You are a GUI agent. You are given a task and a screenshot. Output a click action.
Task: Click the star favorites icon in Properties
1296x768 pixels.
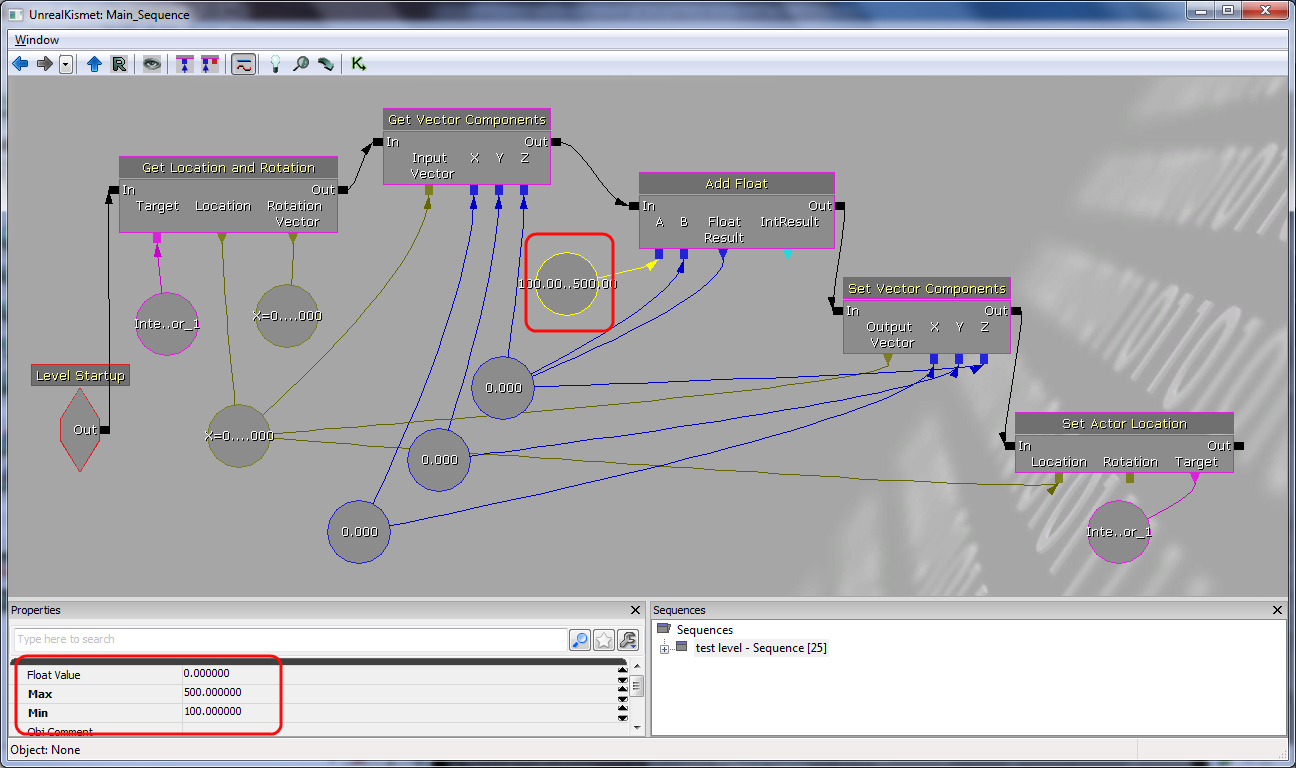(604, 640)
